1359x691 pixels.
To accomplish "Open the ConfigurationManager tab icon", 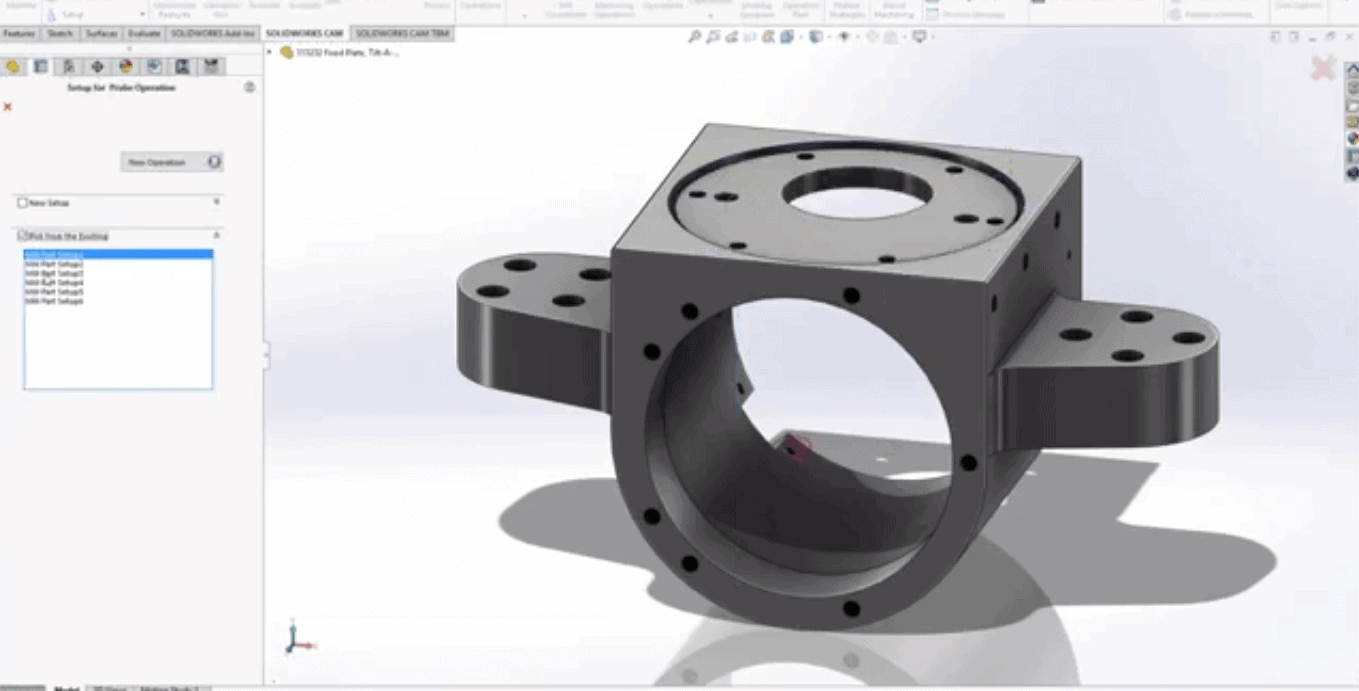I will [x=68, y=66].
